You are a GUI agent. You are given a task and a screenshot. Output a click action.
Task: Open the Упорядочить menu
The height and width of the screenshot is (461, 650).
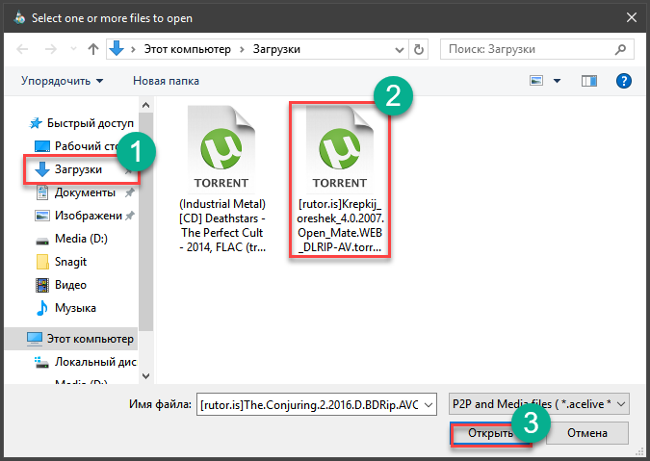point(62,80)
